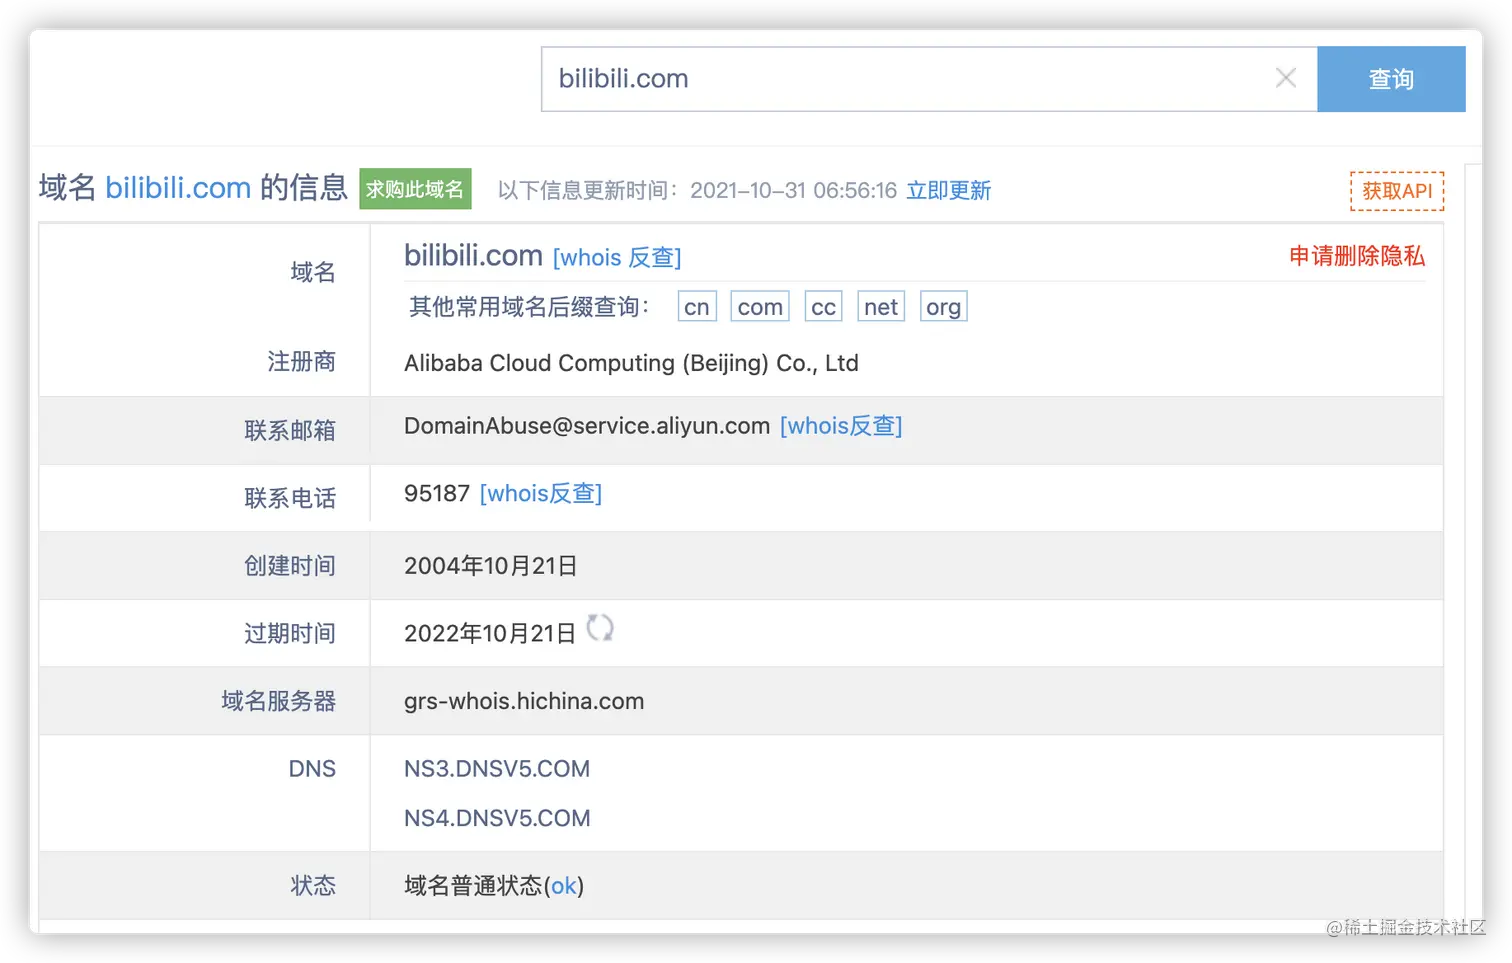Select the org domain suffix

pyautogui.click(x=943, y=307)
